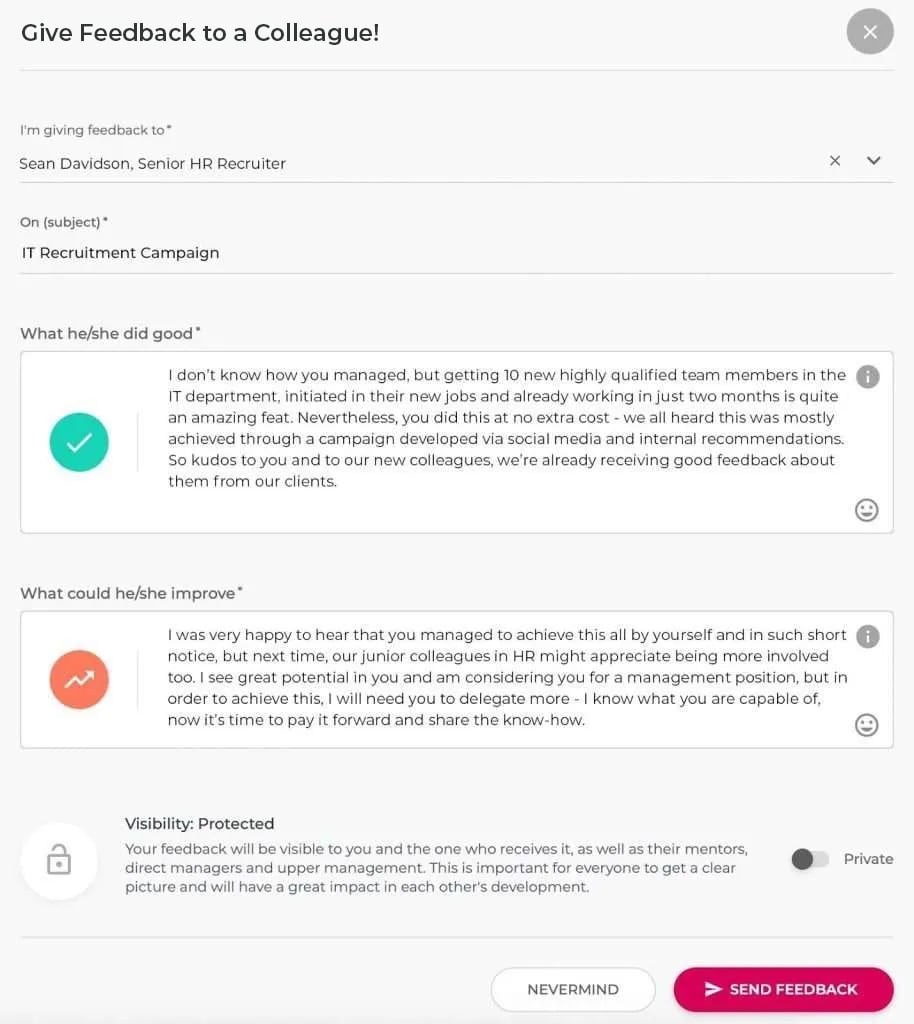Viewport: 914px width, 1024px height.
Task: Click the circular Private toggle slider knob
Action: pos(802,858)
